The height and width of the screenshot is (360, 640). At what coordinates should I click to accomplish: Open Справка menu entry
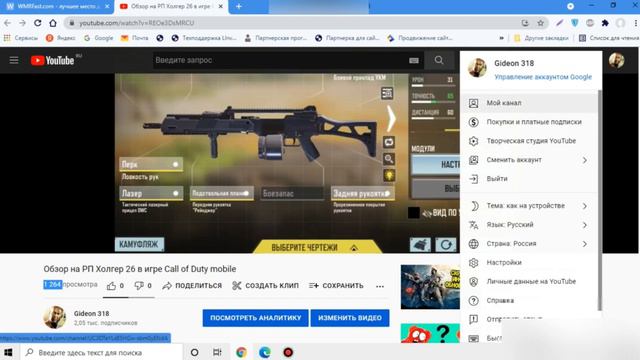click(x=529, y=300)
